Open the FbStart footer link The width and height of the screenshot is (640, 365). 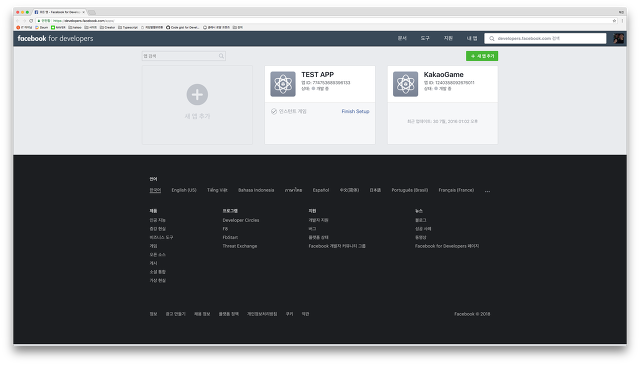pyautogui.click(x=230, y=237)
